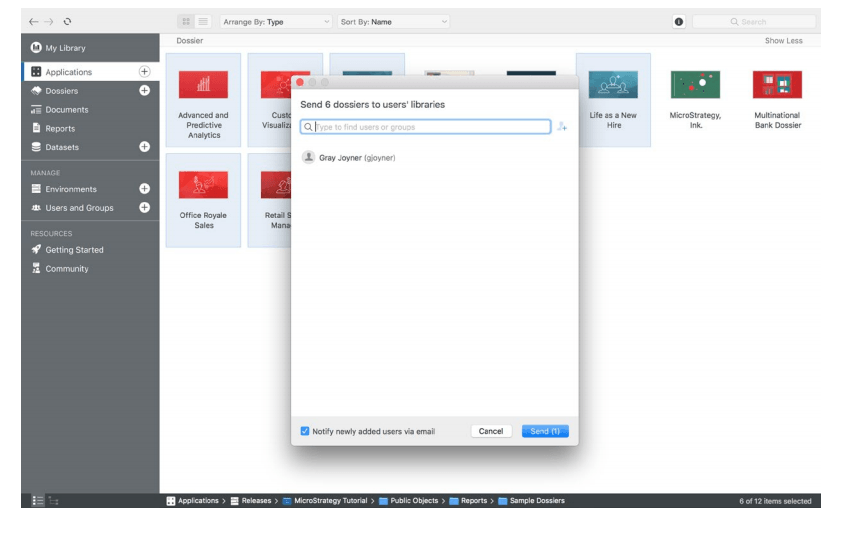Add a new Environment with plus icon

[144, 189]
